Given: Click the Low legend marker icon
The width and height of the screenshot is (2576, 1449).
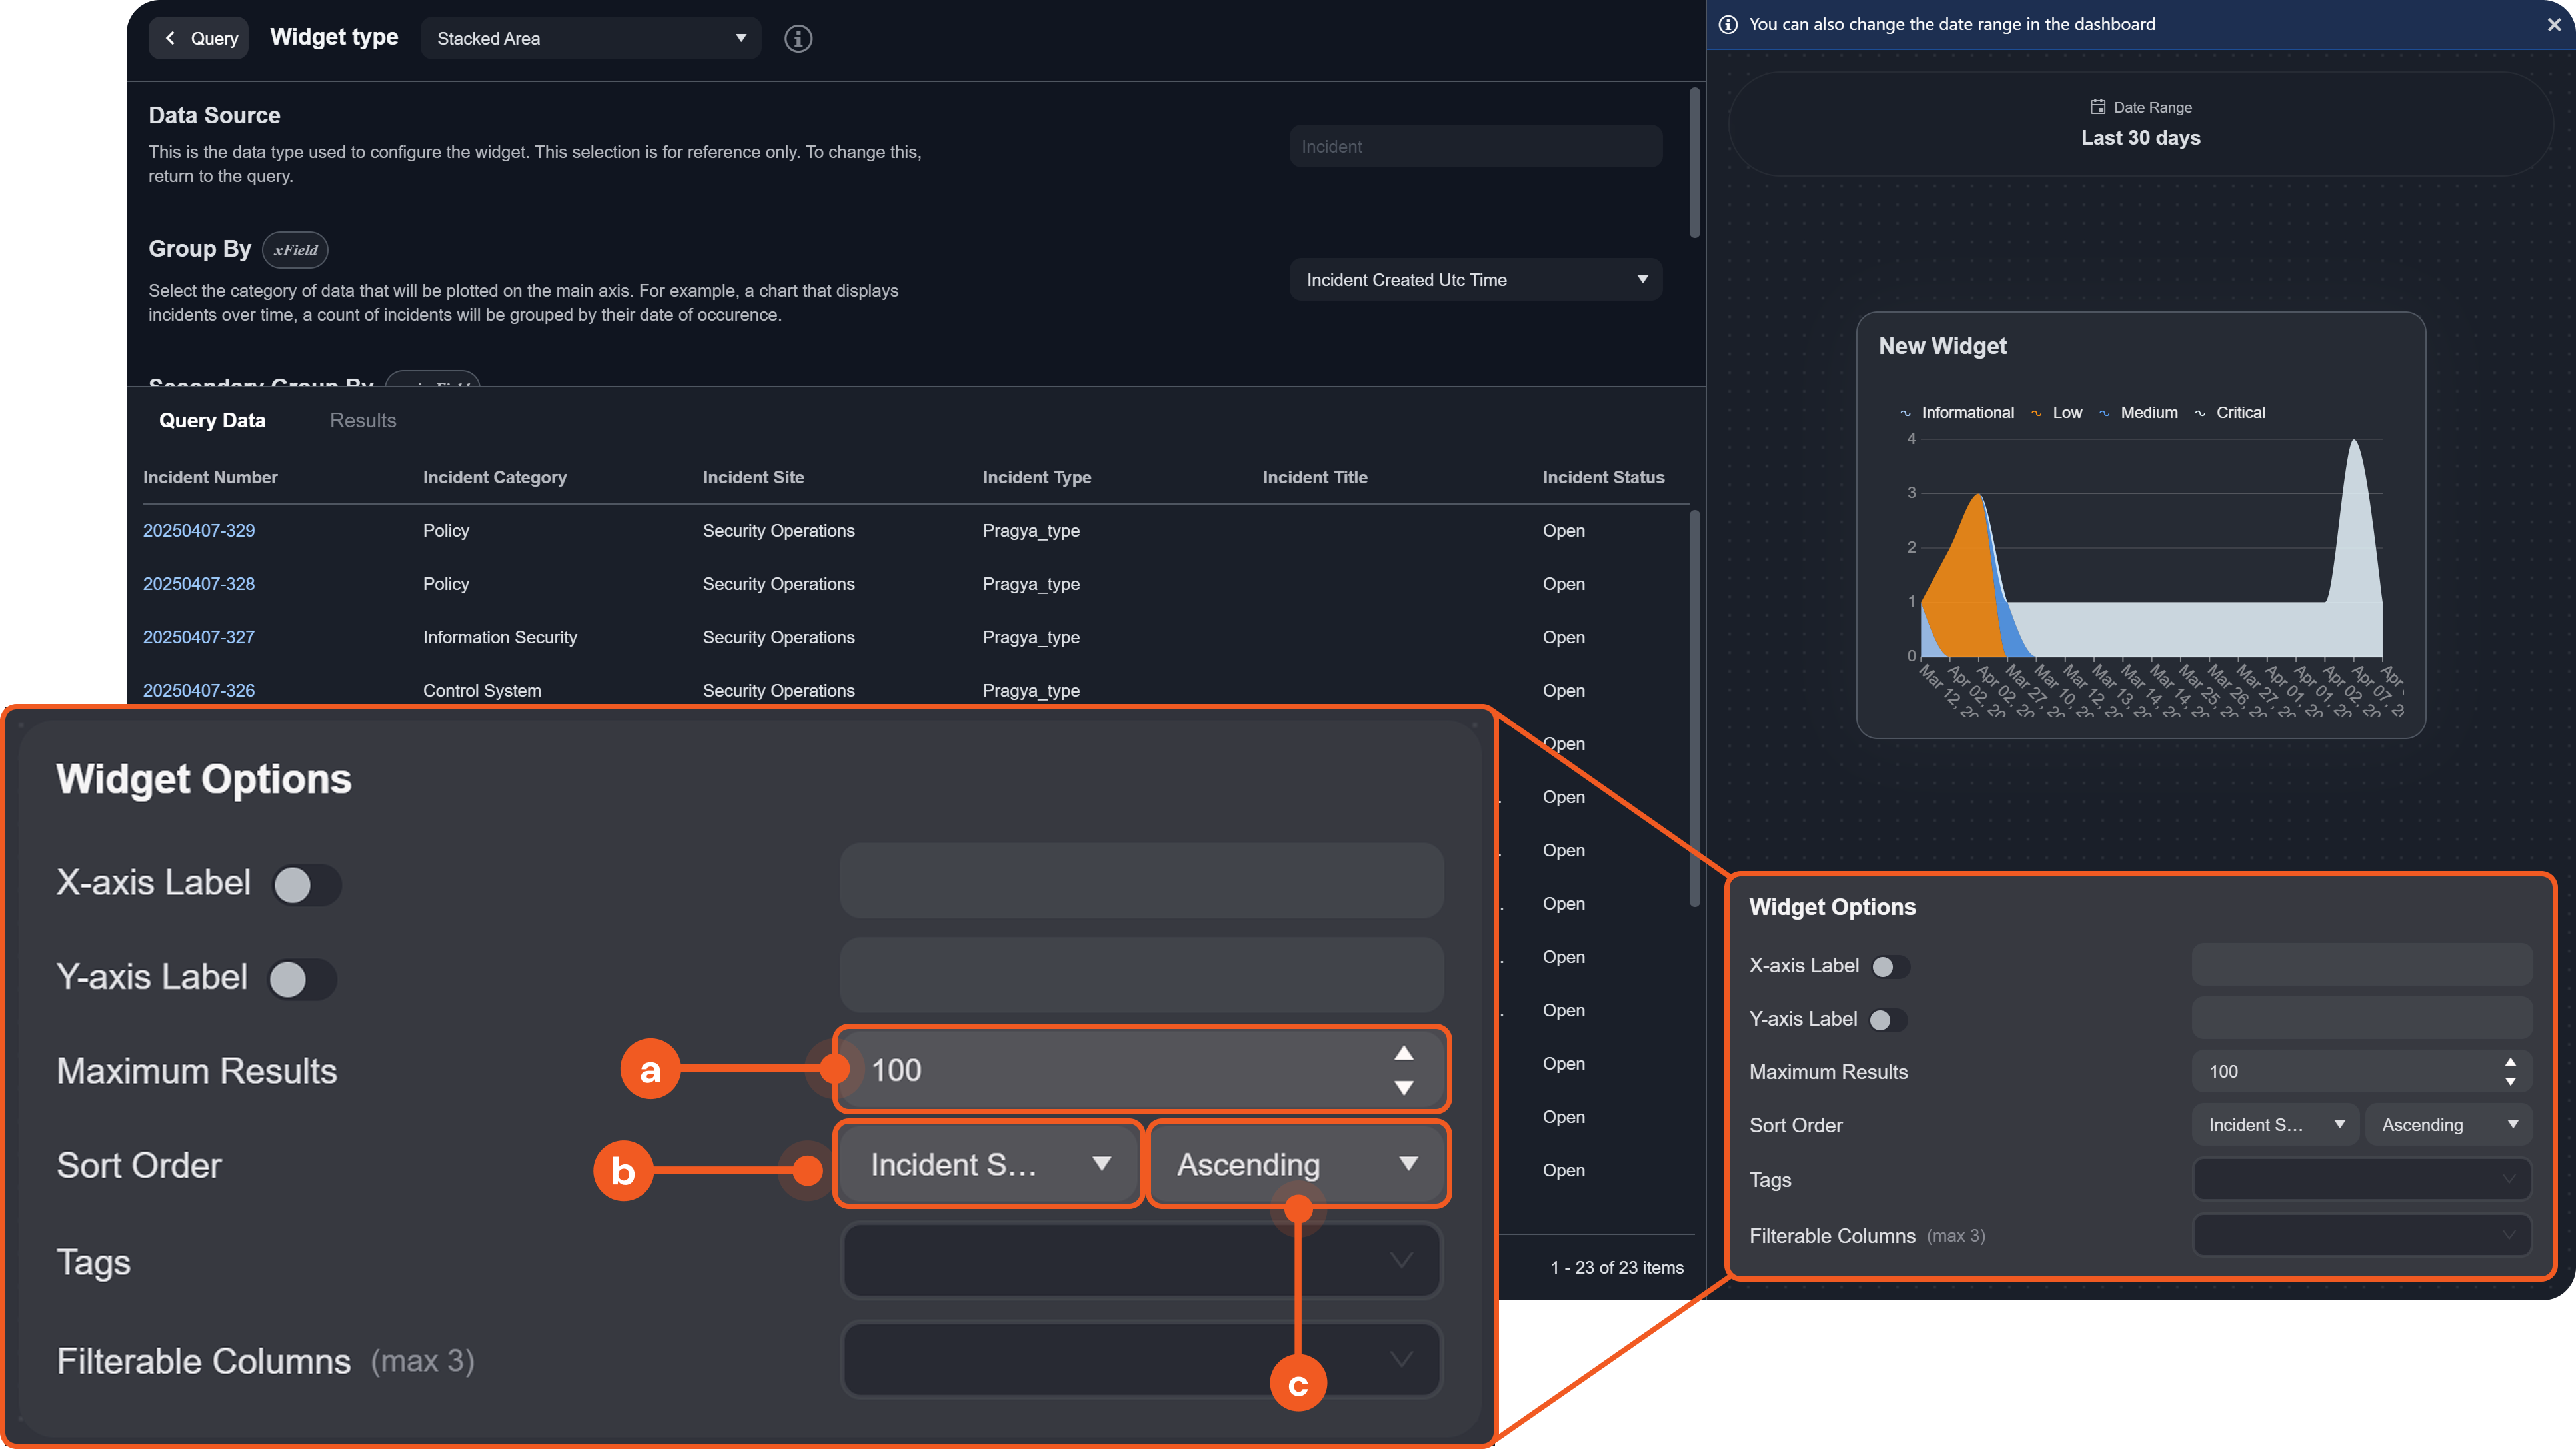Looking at the screenshot, I should [2036, 413].
